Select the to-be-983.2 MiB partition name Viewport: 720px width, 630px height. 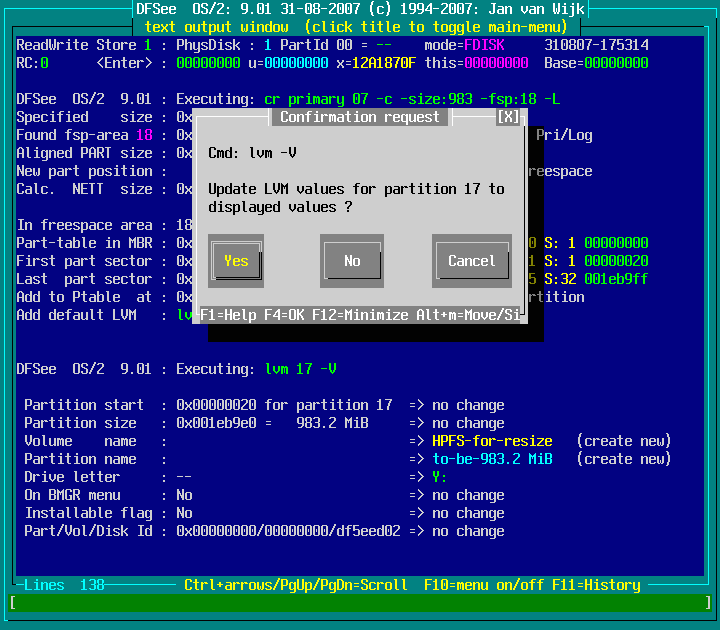tap(492, 459)
